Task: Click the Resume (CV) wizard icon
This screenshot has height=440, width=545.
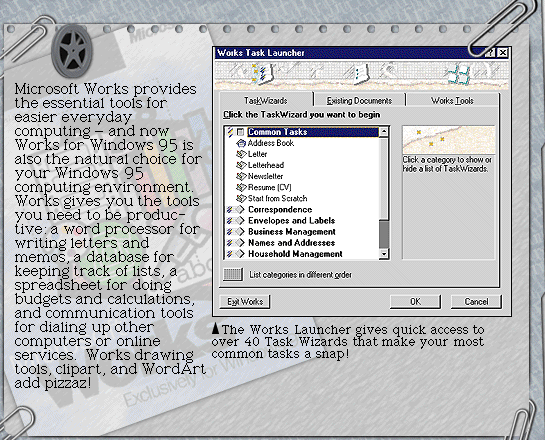Action: click(x=241, y=187)
